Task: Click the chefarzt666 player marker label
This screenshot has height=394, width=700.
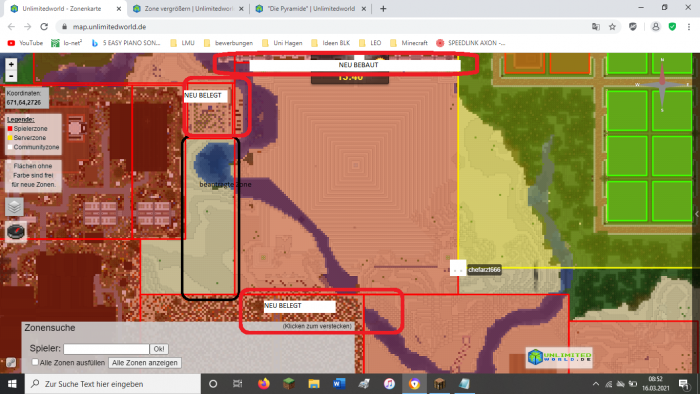Action: click(484, 270)
